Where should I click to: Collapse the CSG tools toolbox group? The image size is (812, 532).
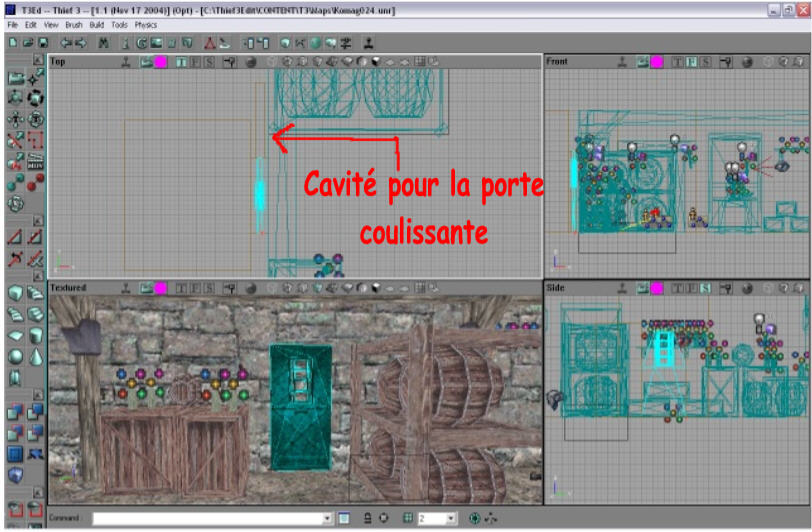(38, 395)
